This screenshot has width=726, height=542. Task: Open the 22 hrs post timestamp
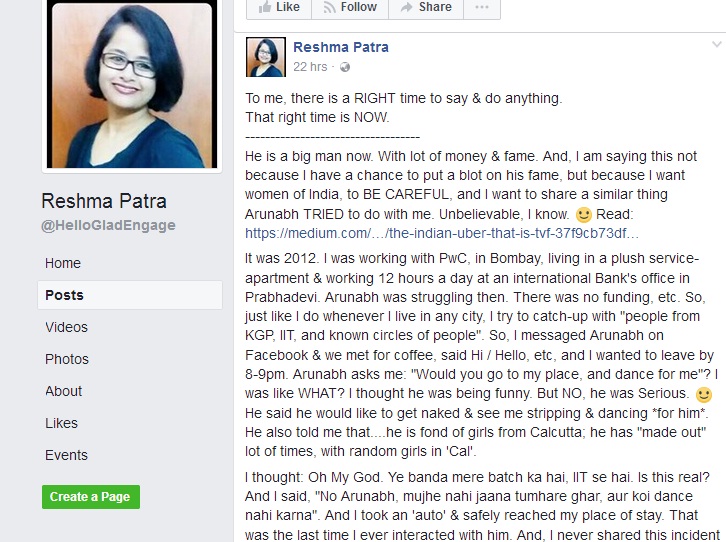coord(310,67)
